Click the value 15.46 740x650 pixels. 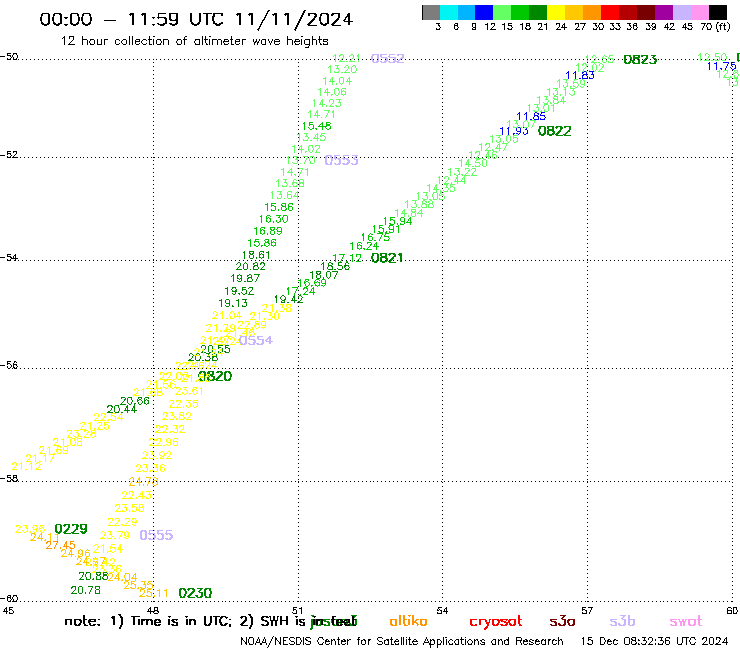pos(317,126)
